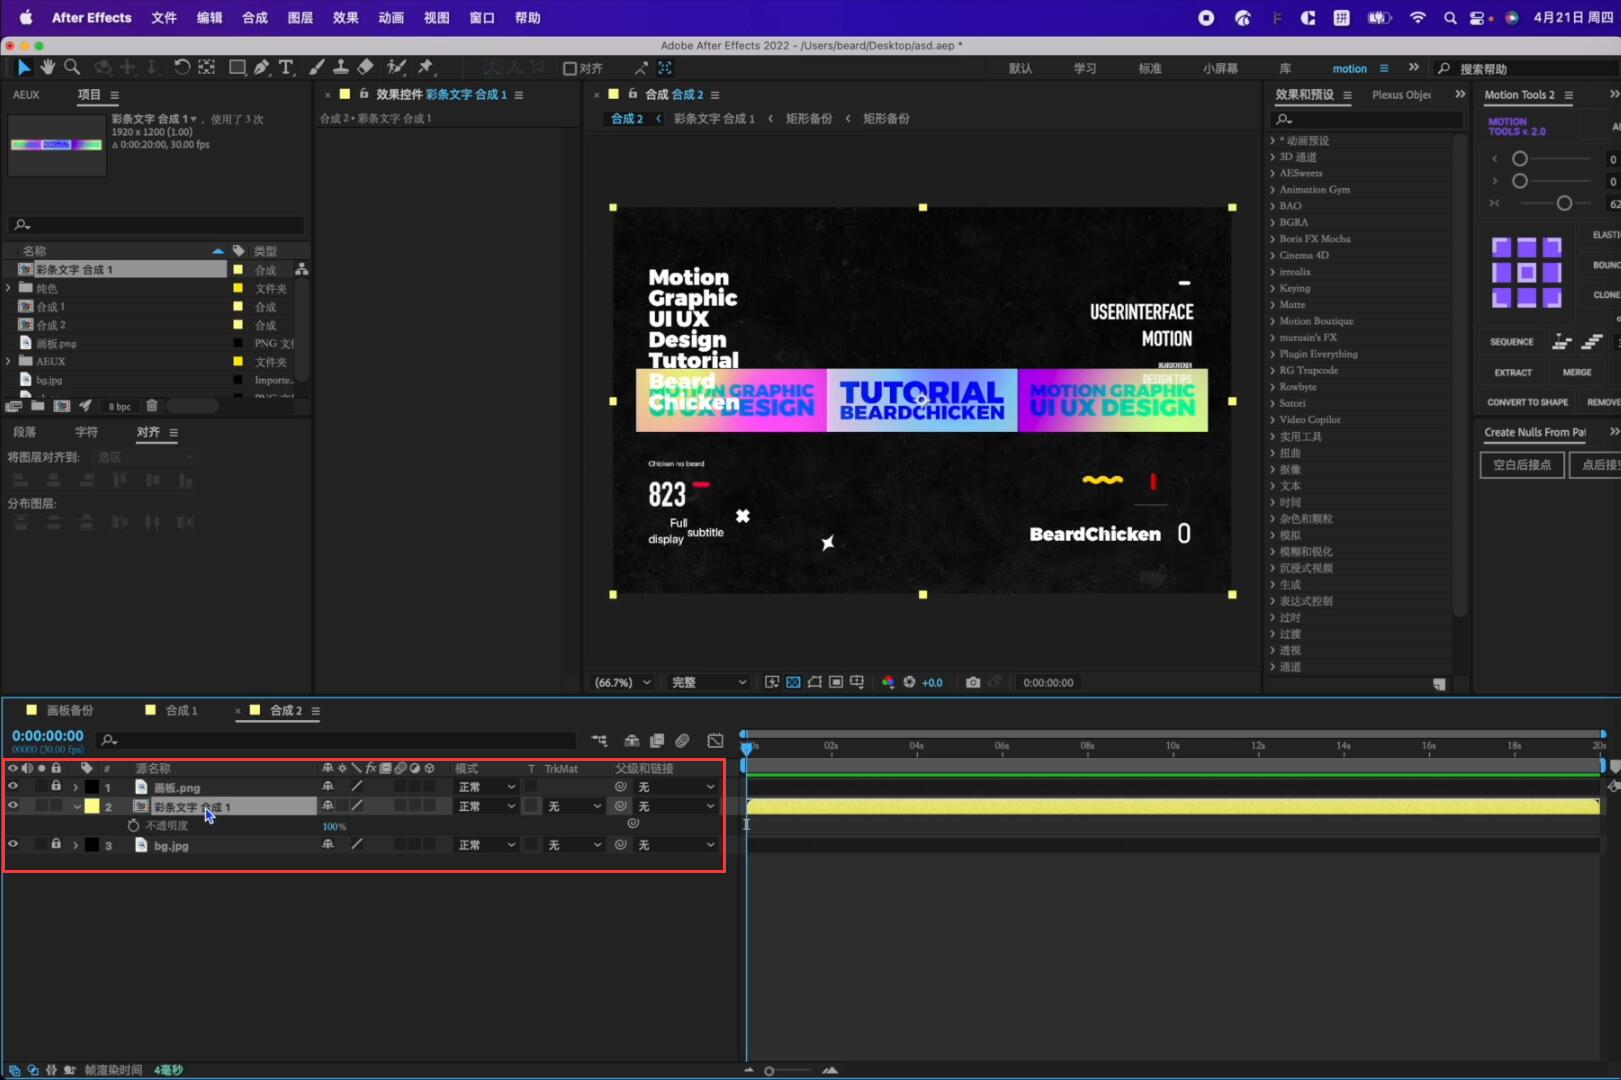1621x1080 pixels.
Task: Expand the 纯色 folder in Project panel
Action: [x=9, y=288]
